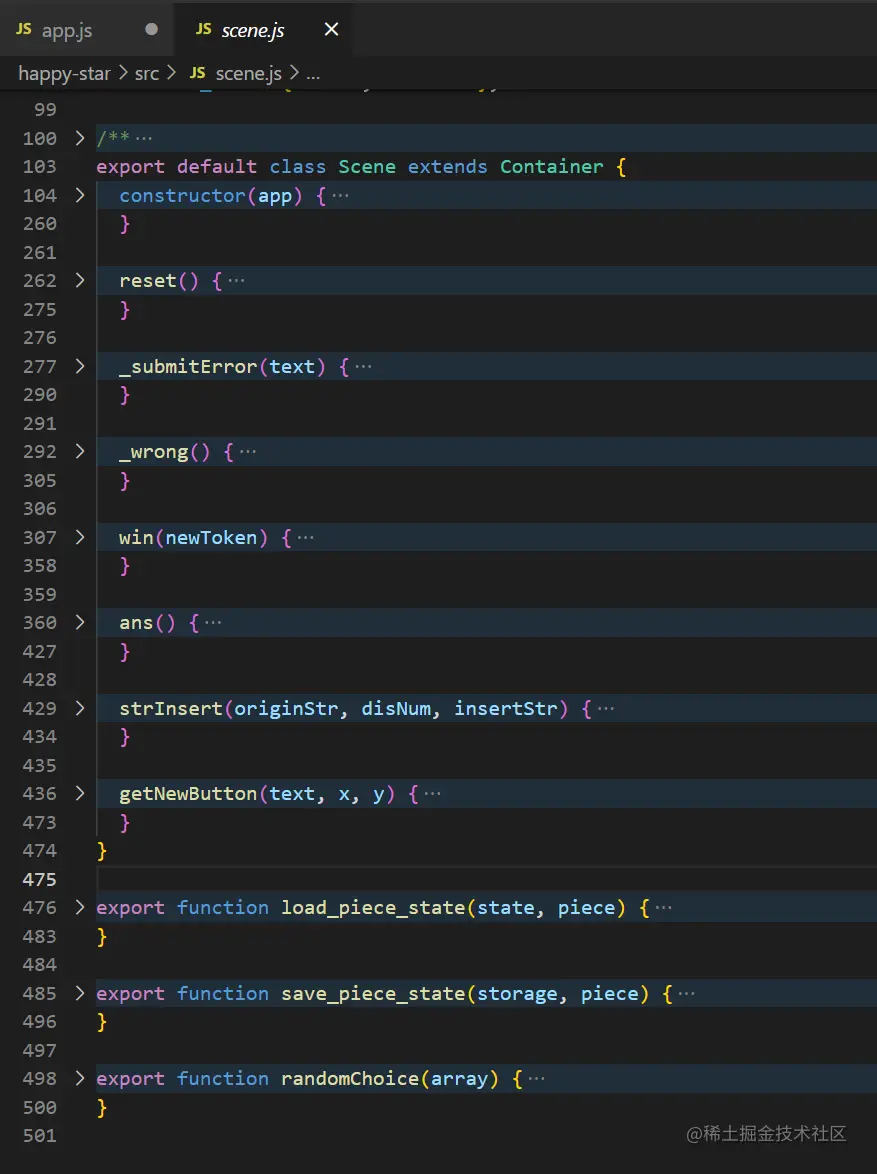Click folded ellipsis after strInsert signature
877x1174 pixels.
point(606,709)
